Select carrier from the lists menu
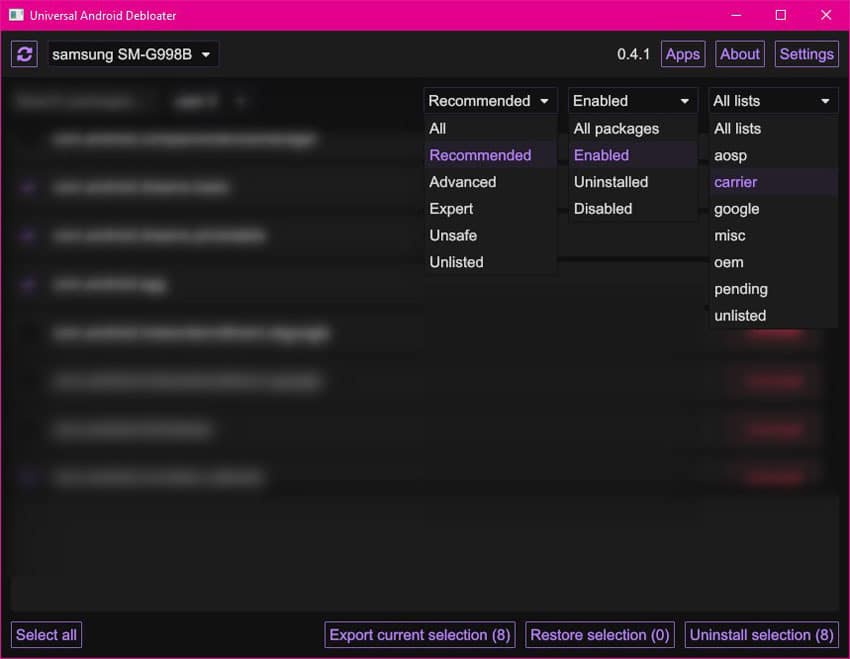Viewport: 850px width, 659px height. pyautogui.click(x=735, y=182)
